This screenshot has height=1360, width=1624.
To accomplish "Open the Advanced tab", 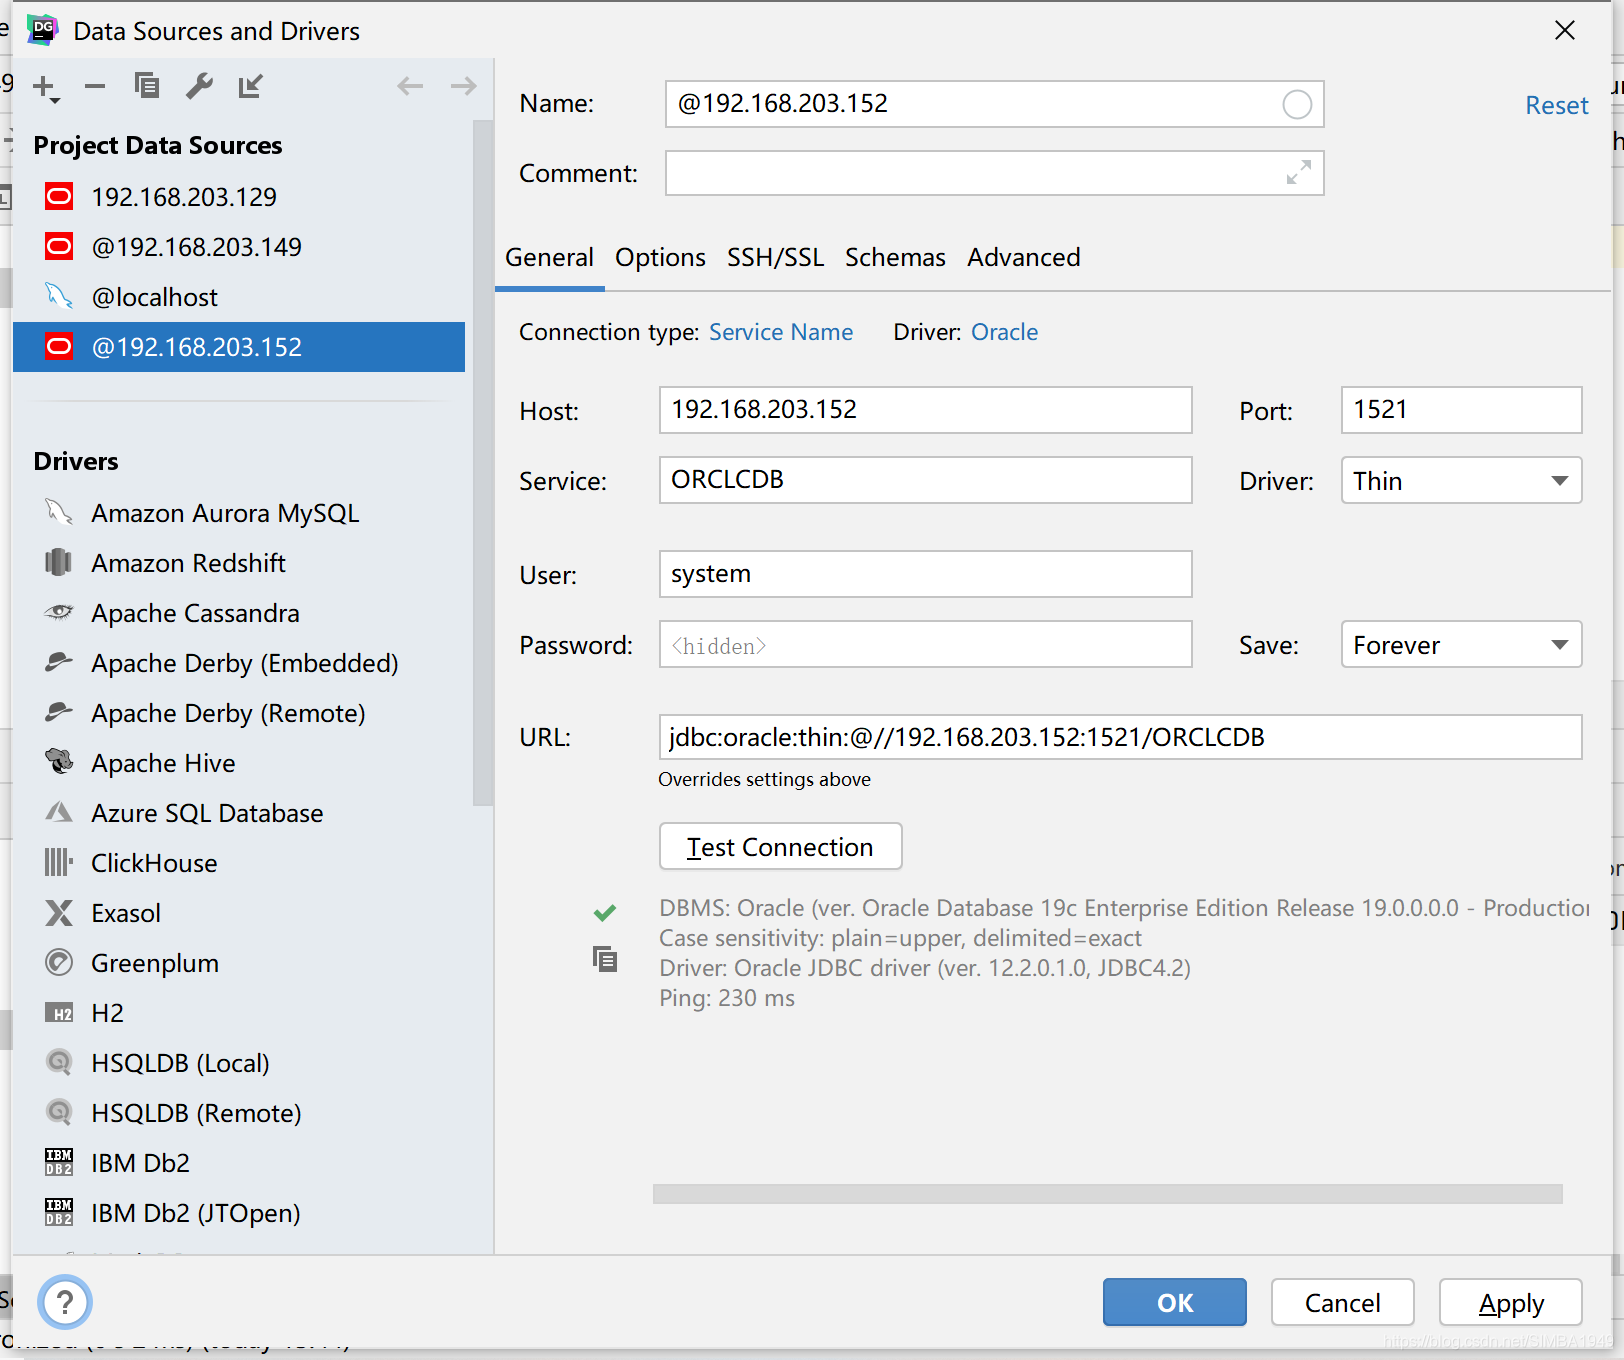I will 1023,258.
